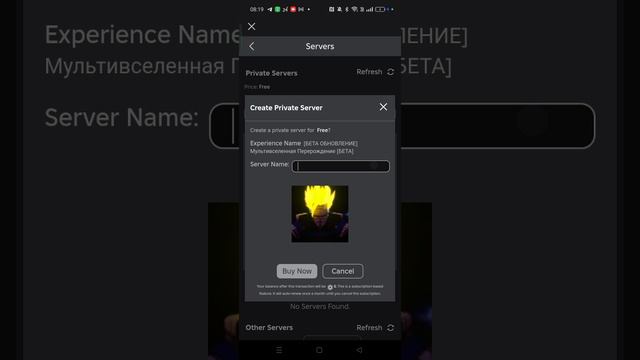
Task: Click the Servers page title
Action: click(320, 46)
